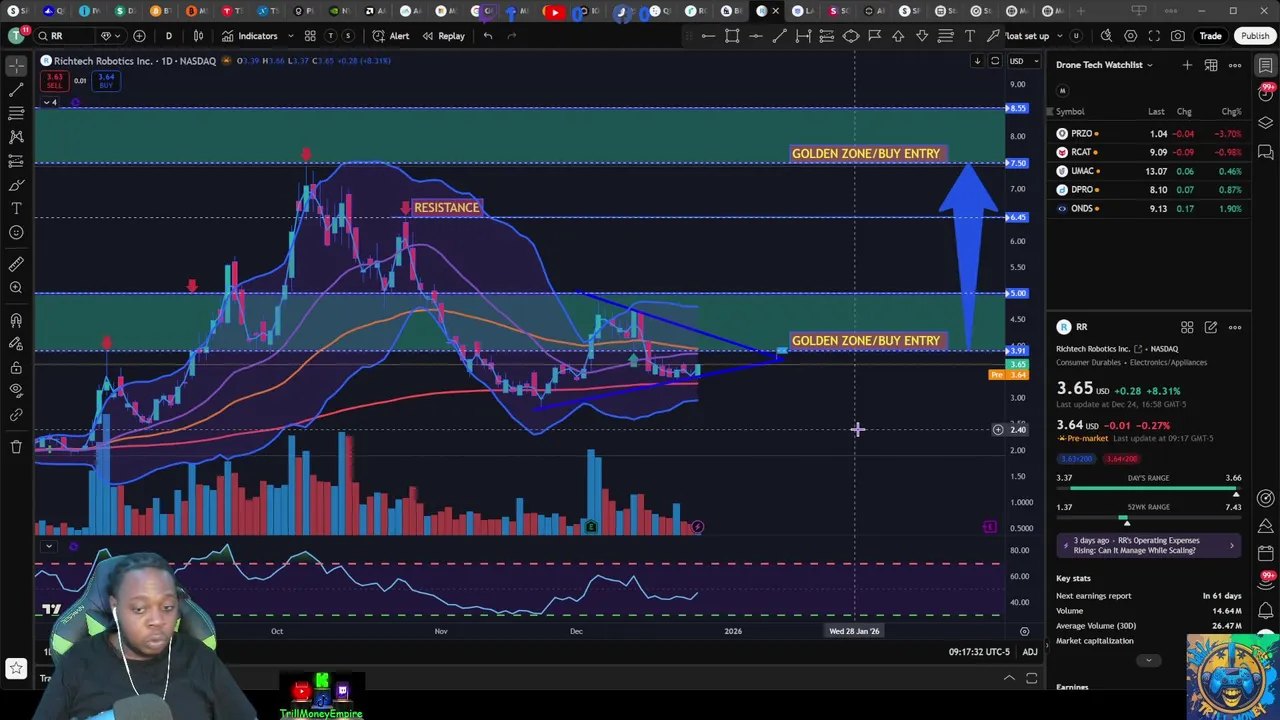This screenshot has width=1280, height=720.
Task: Open the alerts alarm icon in right sidebar
Action: tap(1266, 94)
